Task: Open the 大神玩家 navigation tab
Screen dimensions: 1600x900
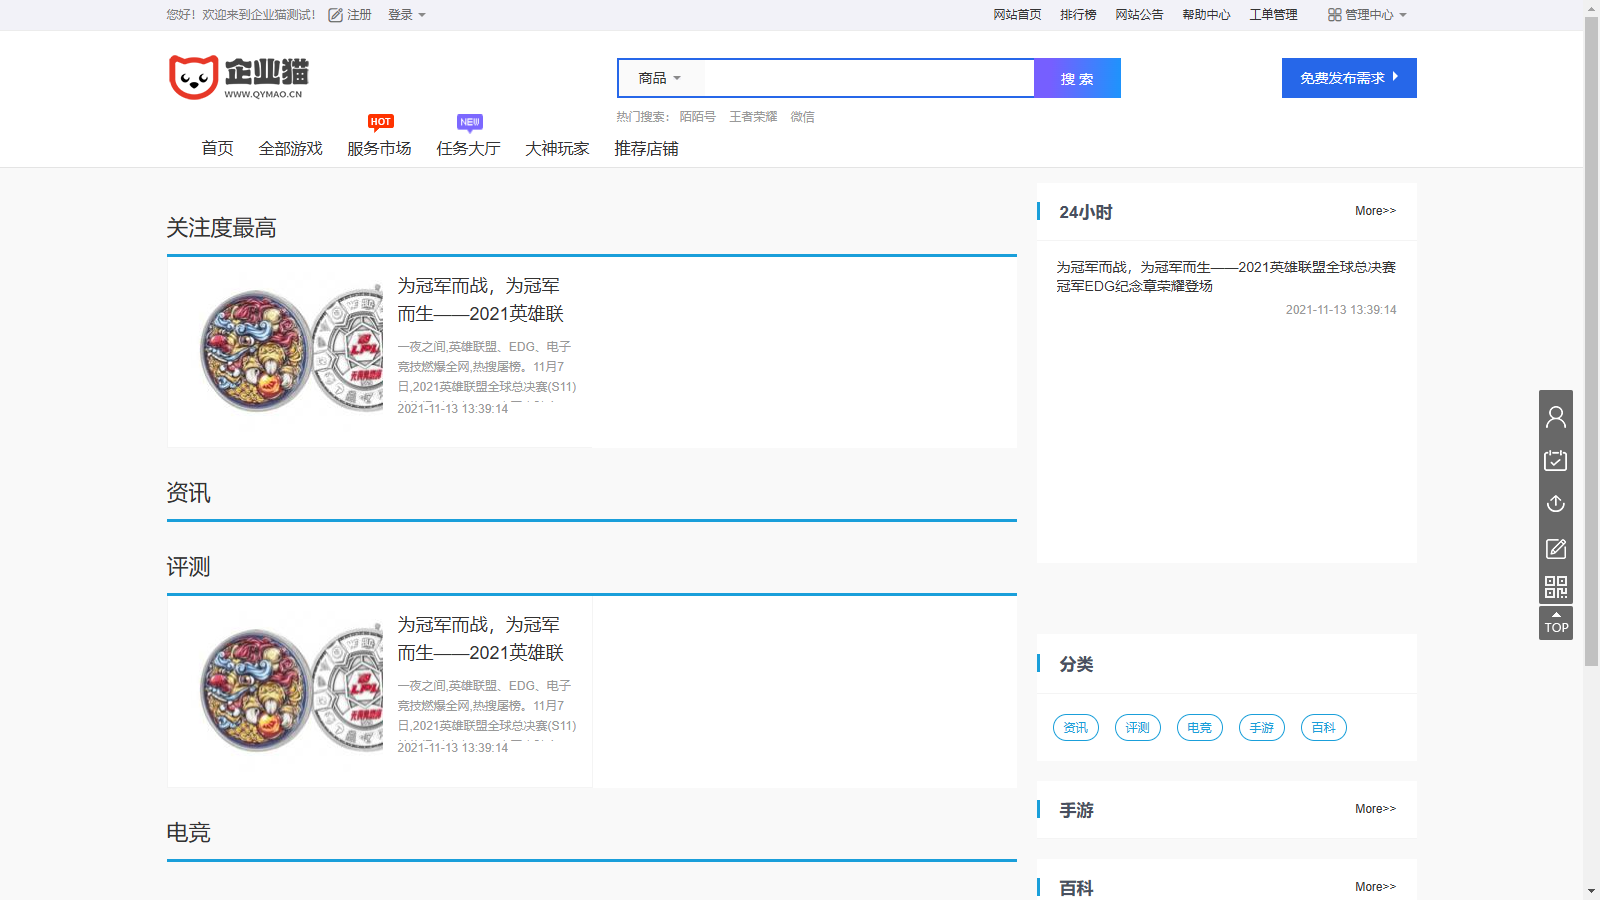Action: pos(556,148)
